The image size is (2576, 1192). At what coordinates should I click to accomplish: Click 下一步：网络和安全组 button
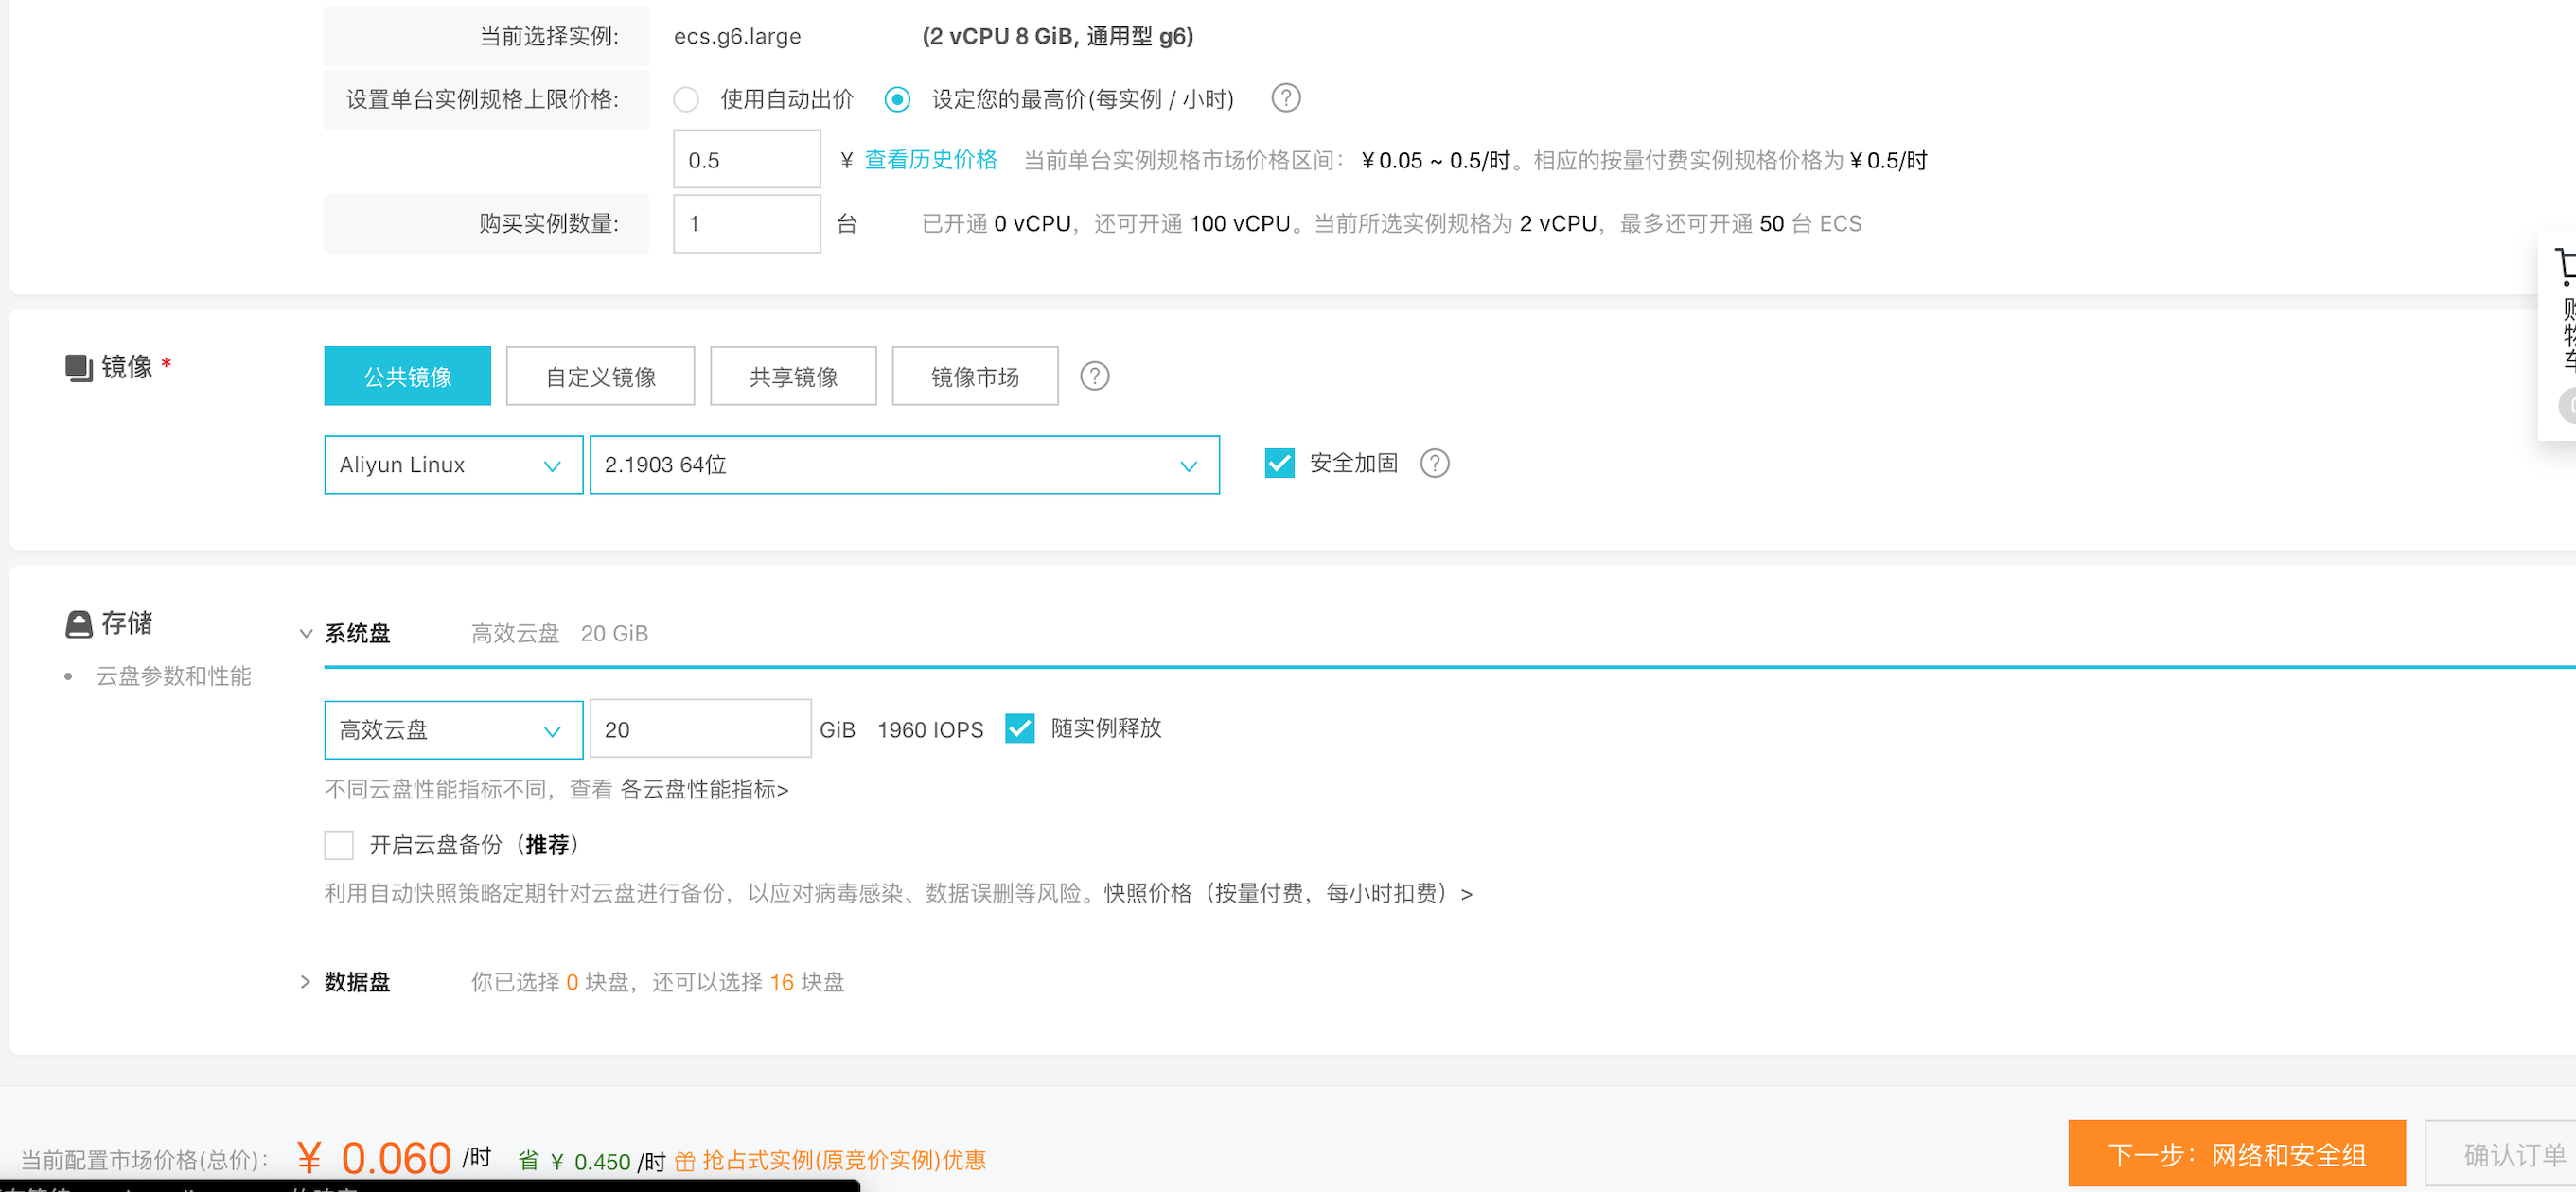pos(2236,1155)
